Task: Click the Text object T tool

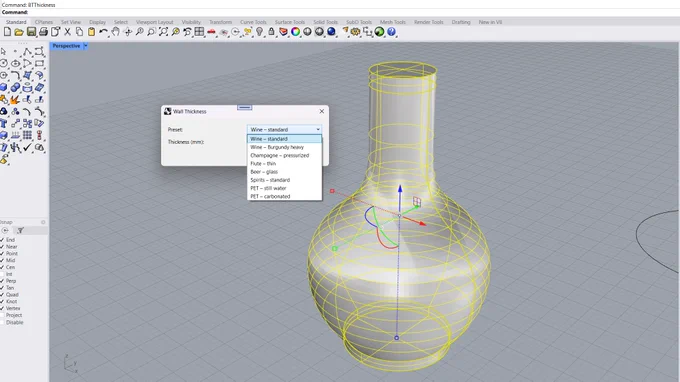Action: [x=3, y=124]
